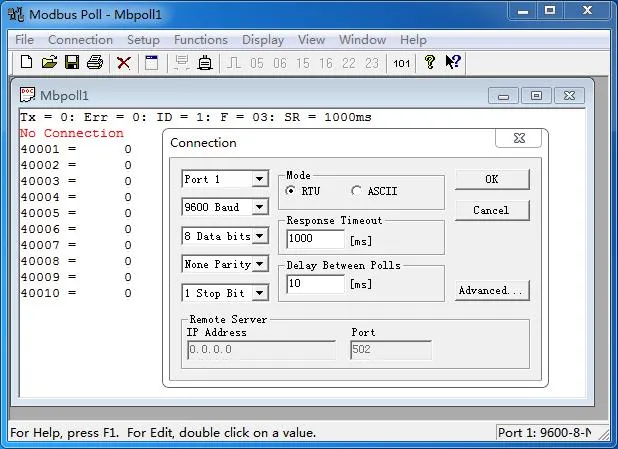
Task: Click the connect toolbar icon
Action: click(182, 63)
